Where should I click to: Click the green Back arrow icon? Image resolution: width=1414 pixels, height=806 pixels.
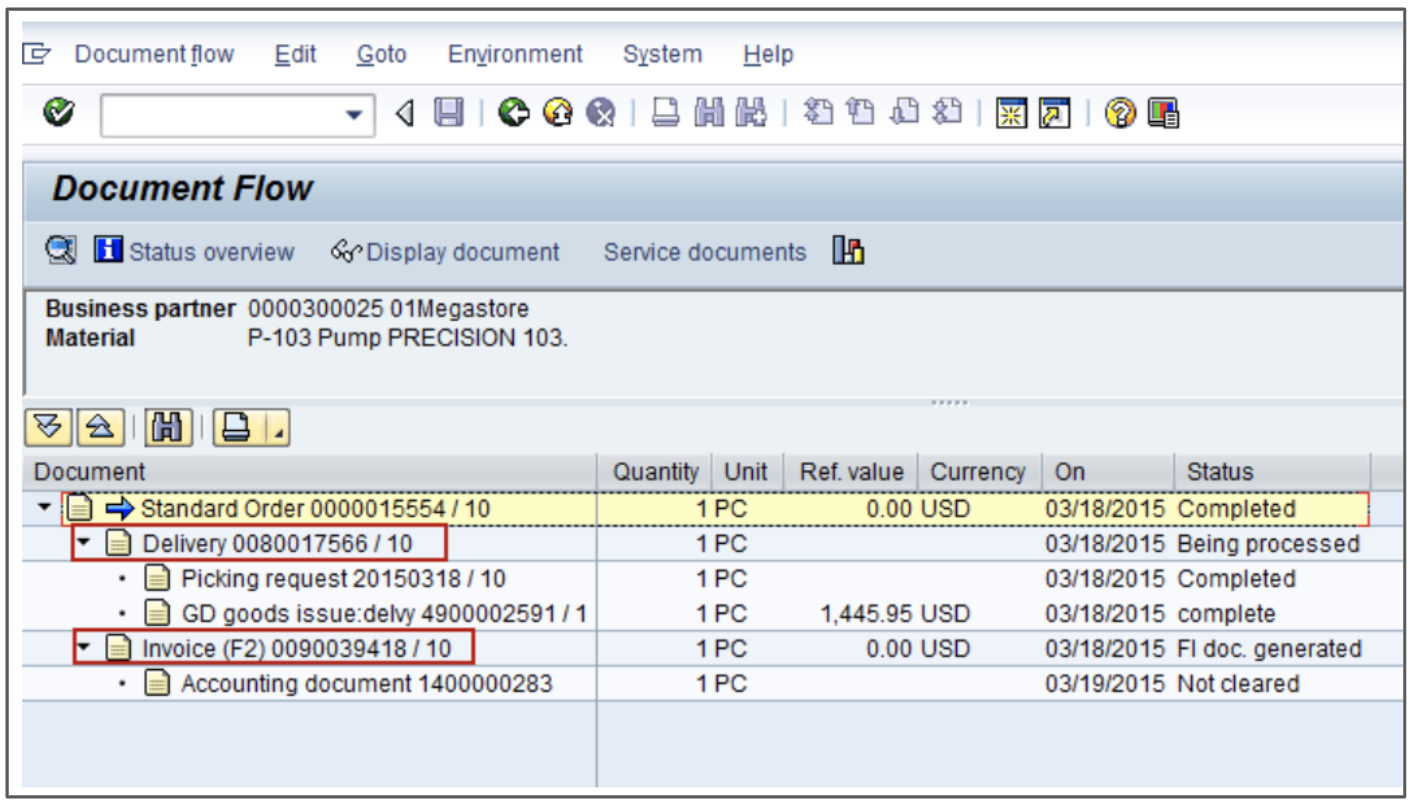[x=513, y=114]
